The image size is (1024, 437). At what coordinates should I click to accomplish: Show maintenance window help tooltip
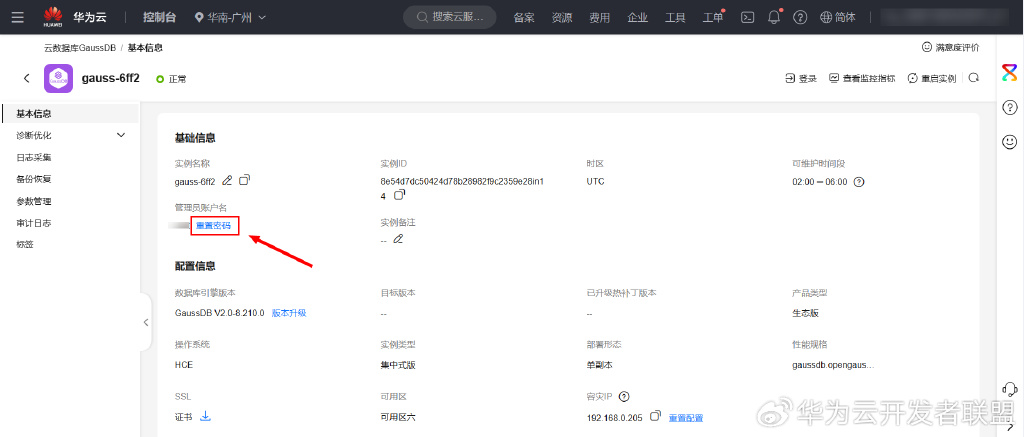(859, 182)
